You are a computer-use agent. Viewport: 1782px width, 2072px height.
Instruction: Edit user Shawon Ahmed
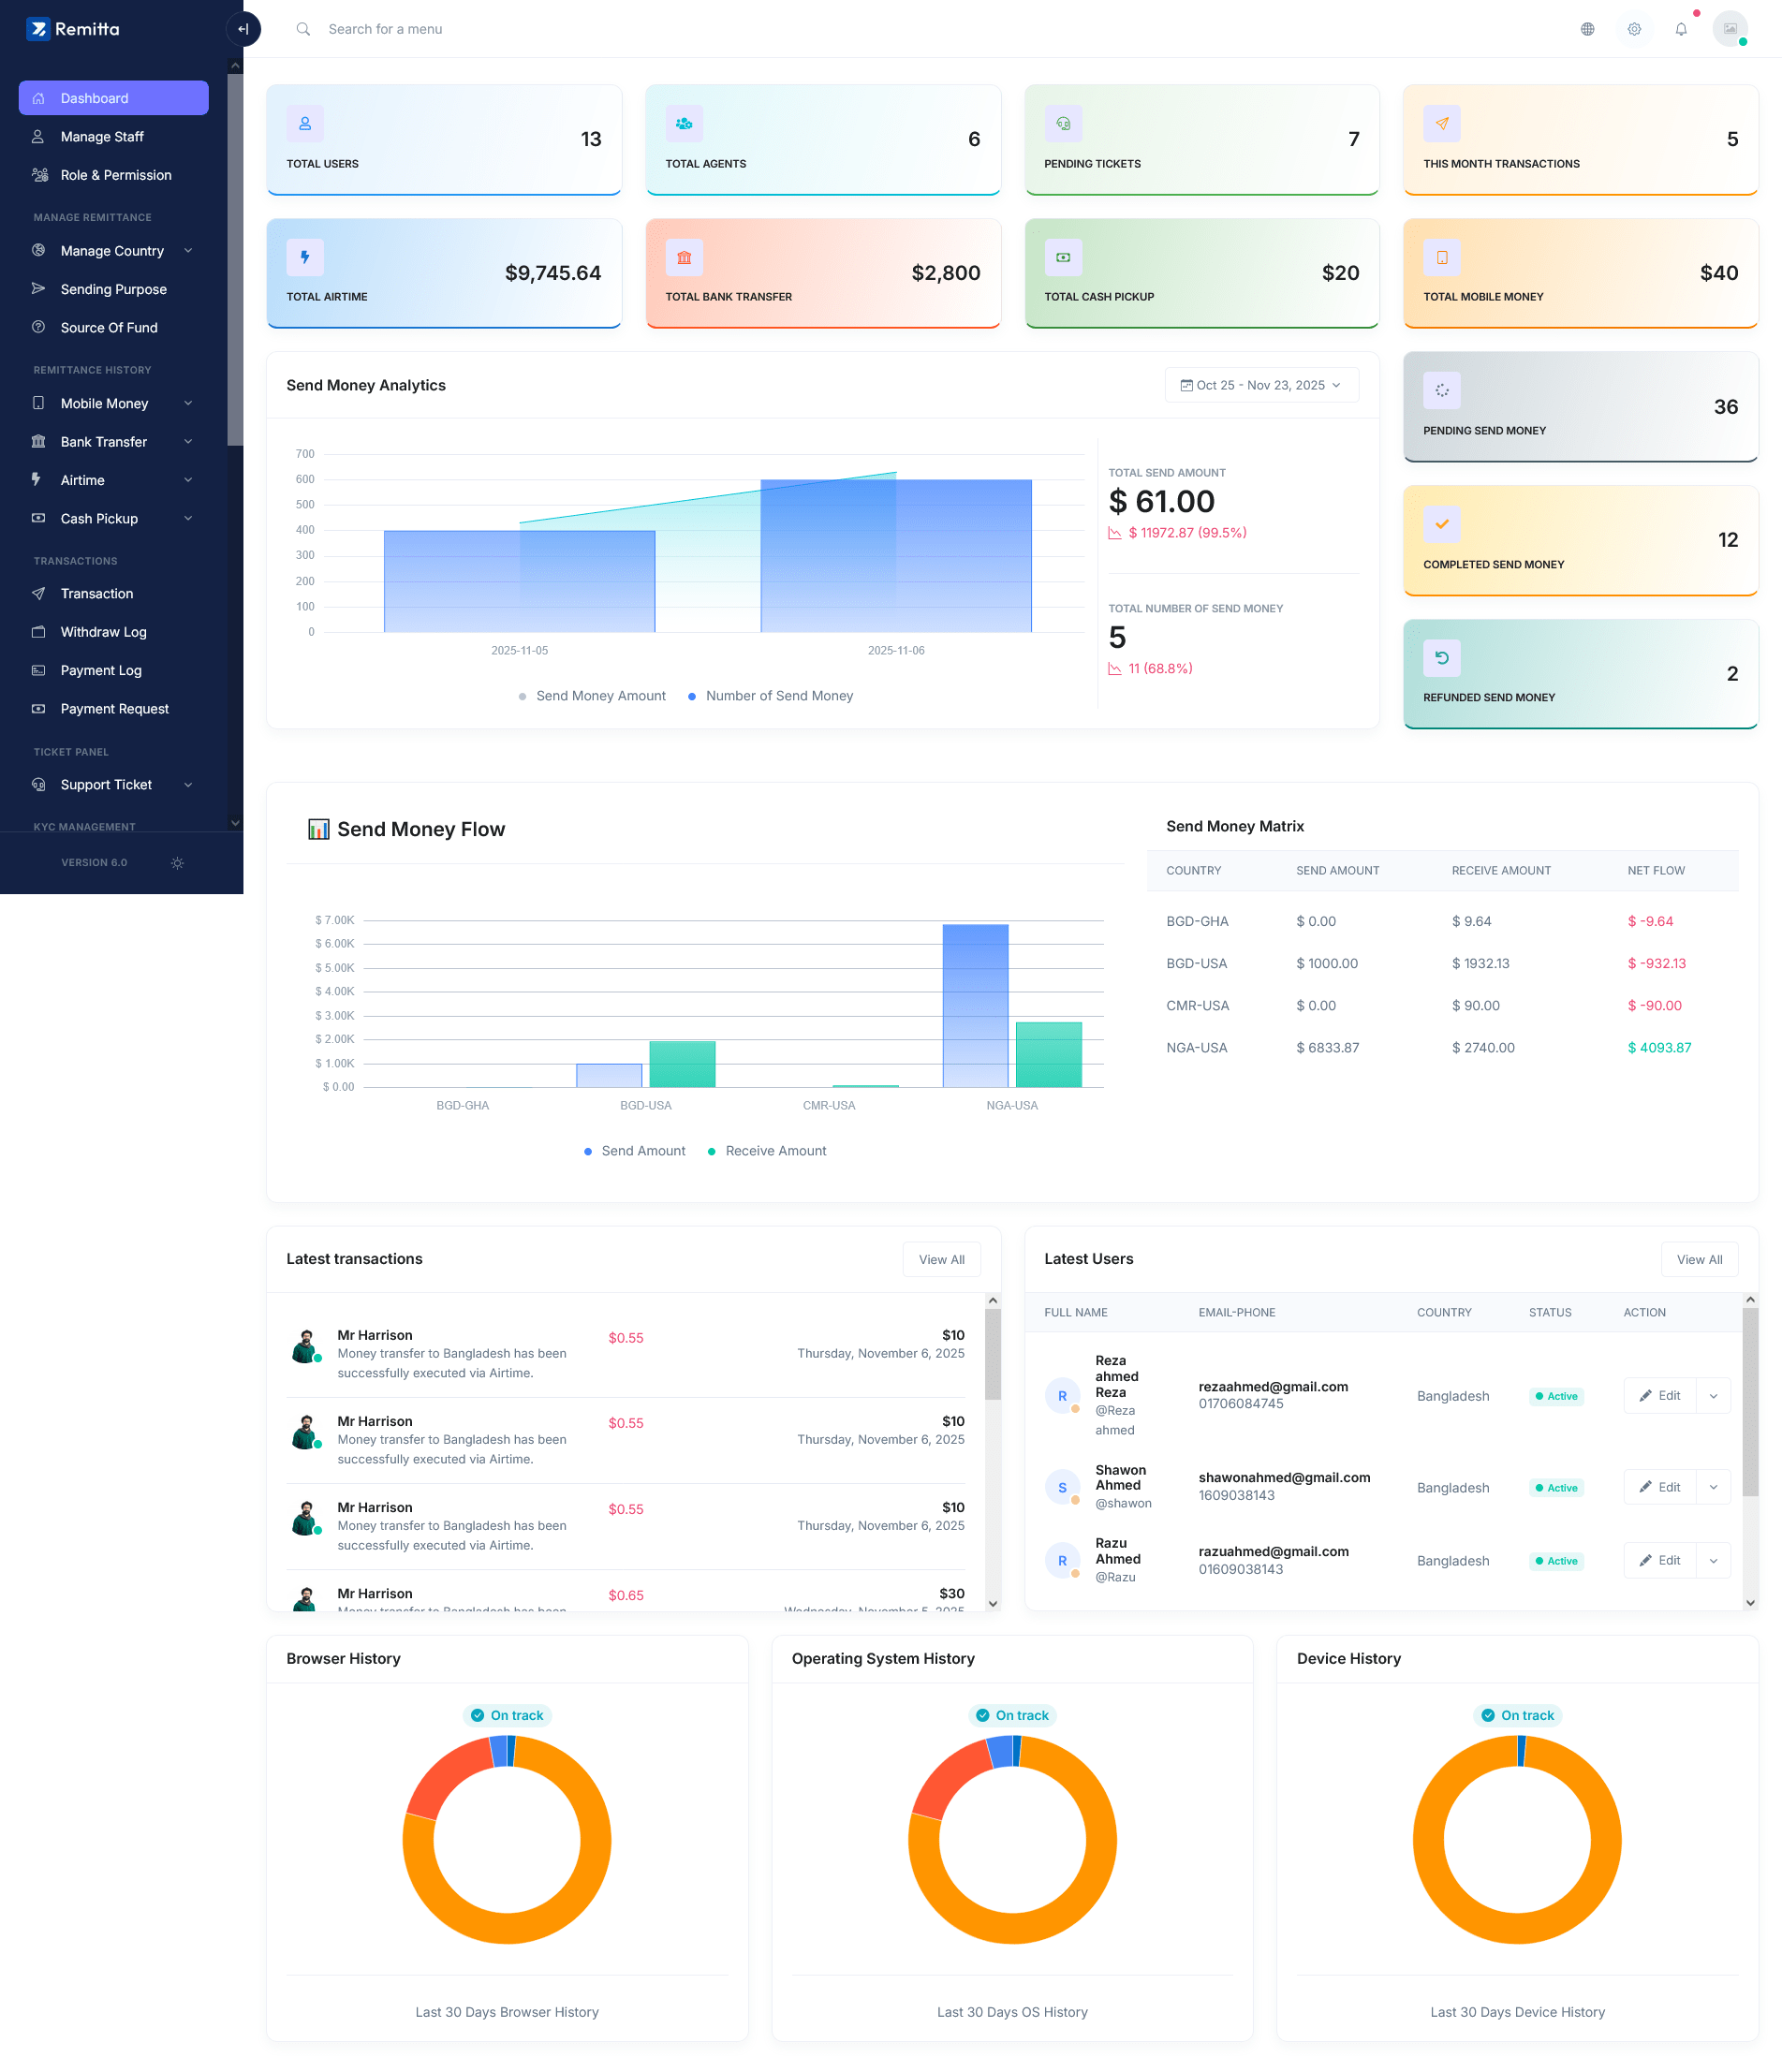[1660, 1488]
